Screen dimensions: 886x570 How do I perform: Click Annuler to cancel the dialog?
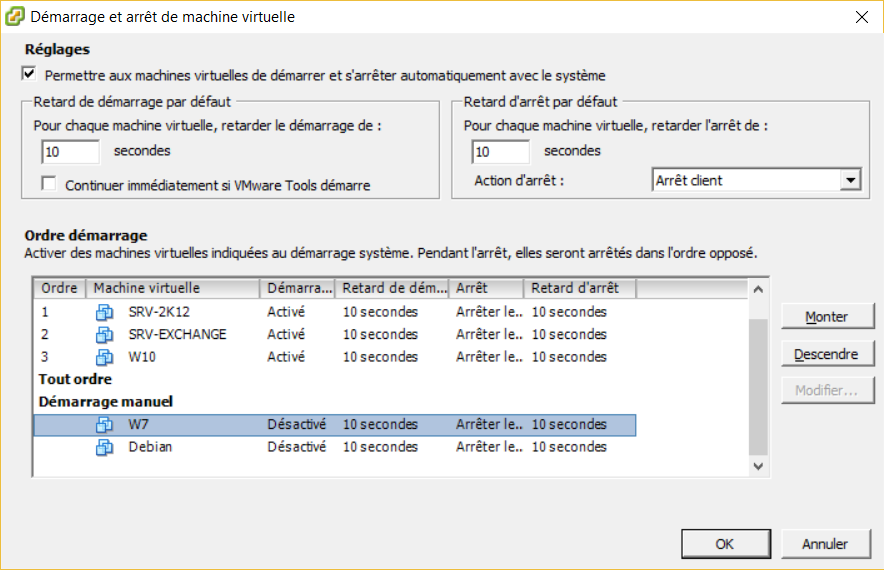coord(826,544)
